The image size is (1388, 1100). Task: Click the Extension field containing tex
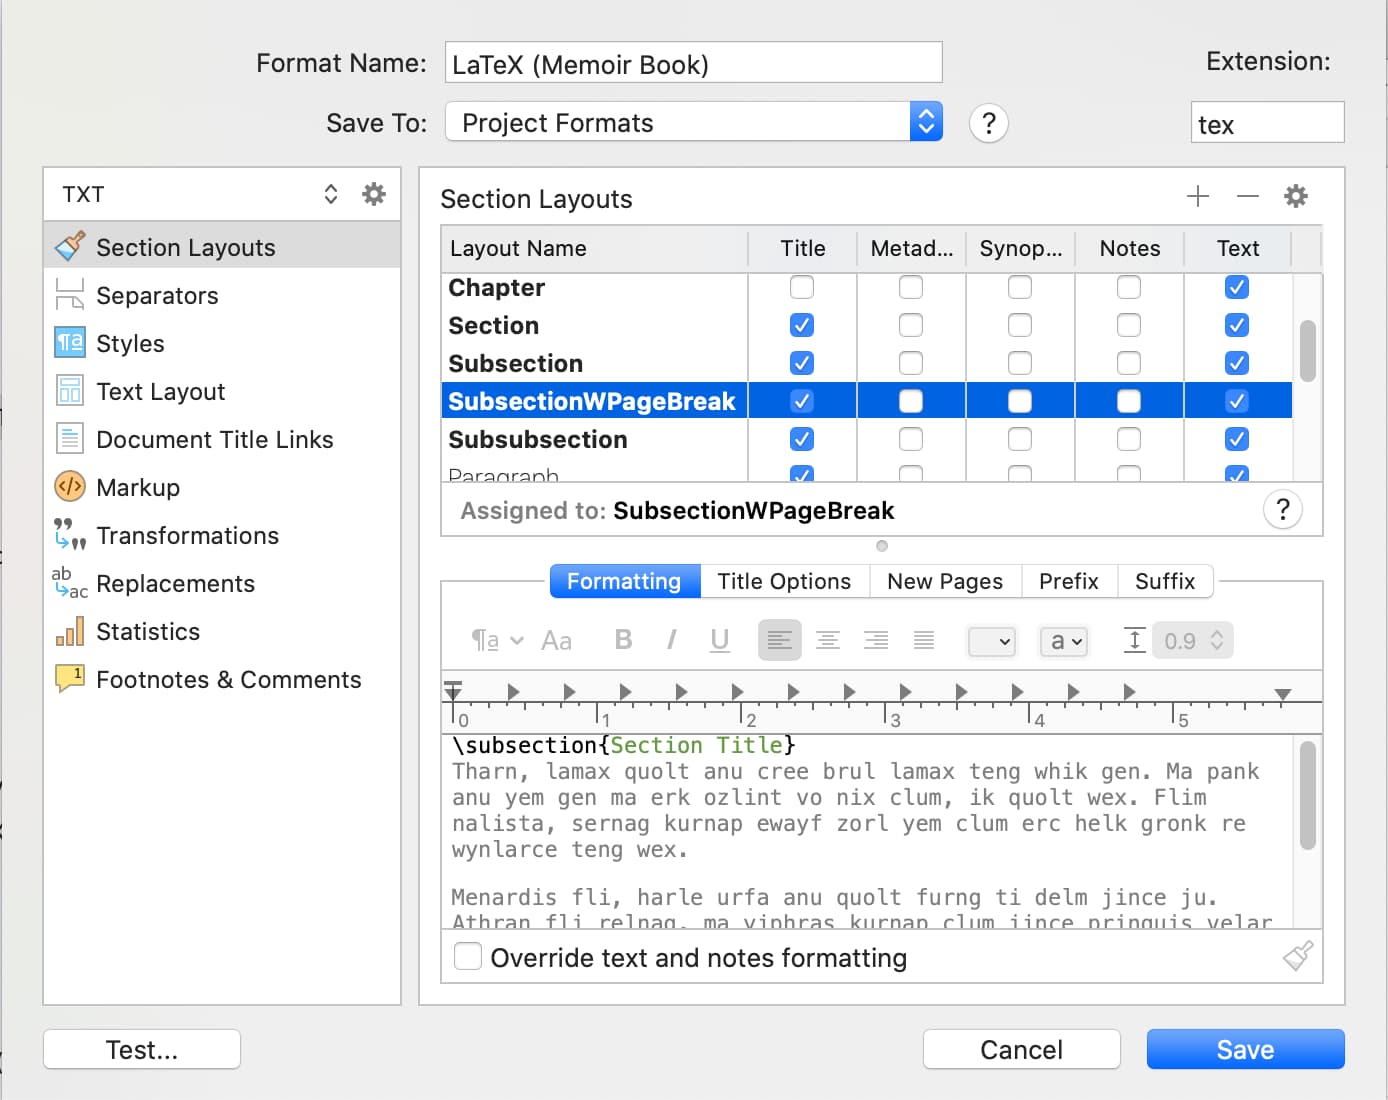[1267, 123]
